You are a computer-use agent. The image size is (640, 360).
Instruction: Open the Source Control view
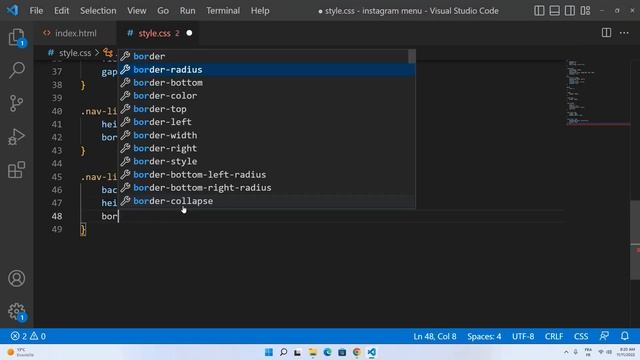16,103
